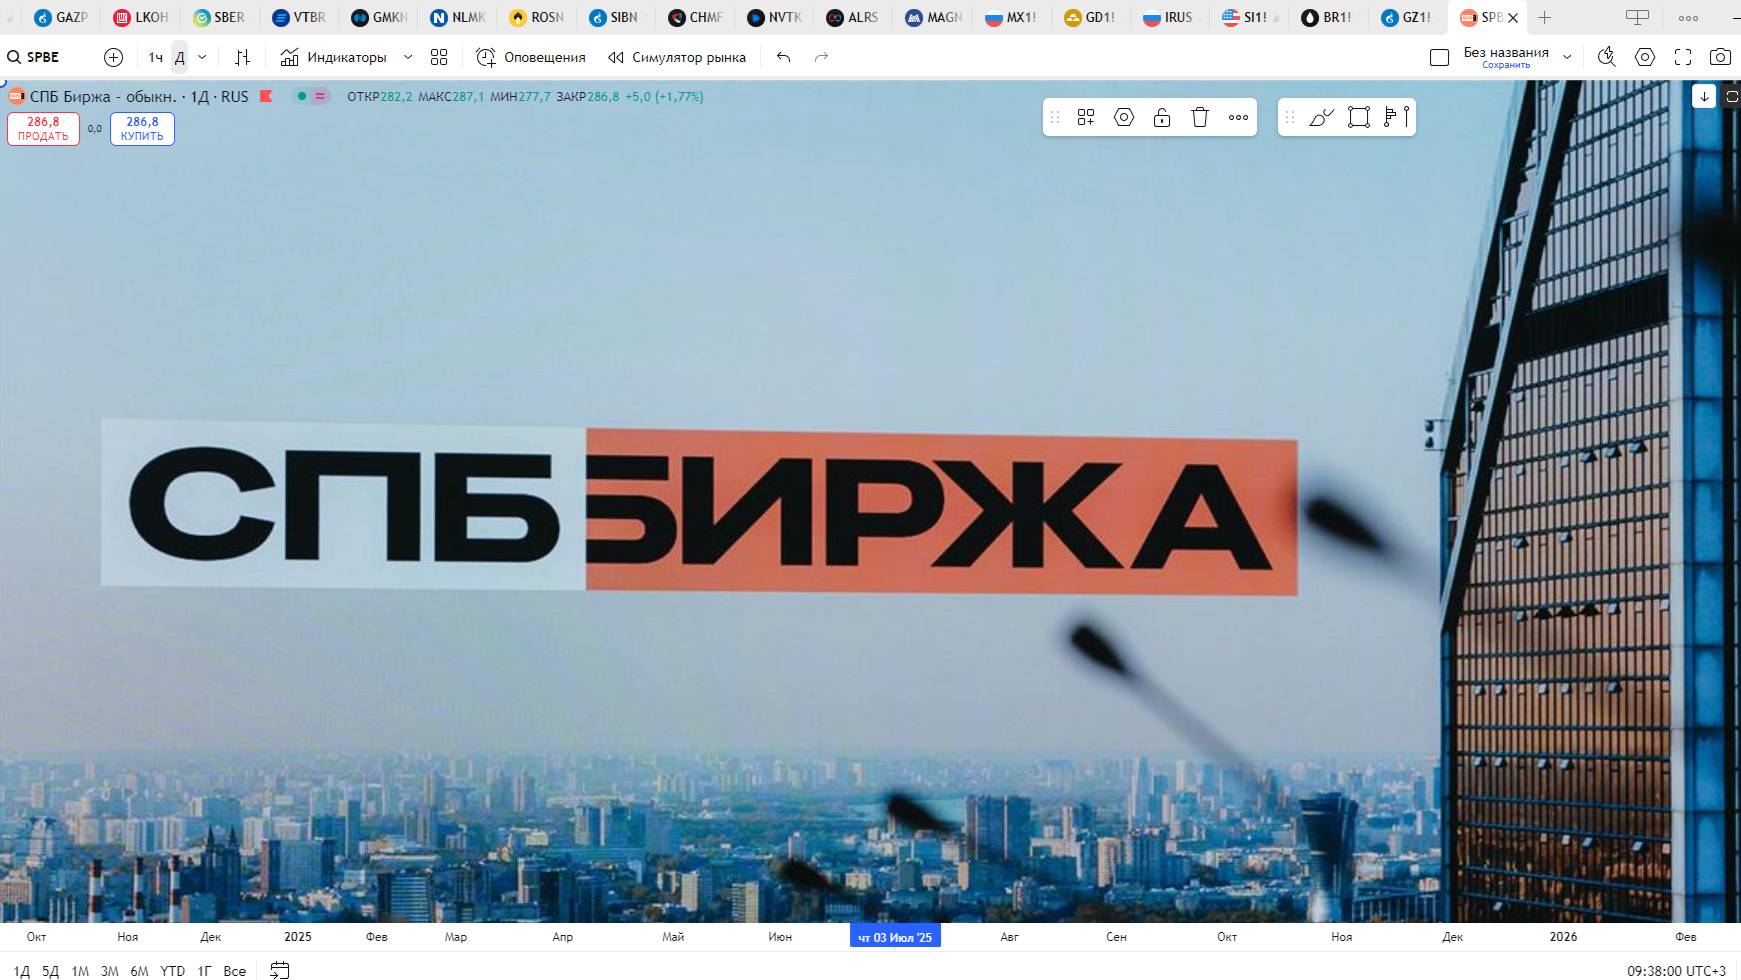Viewport: 1741px width, 980px height.
Task: Open the Индикаторы indicators dialog
Action: point(334,57)
